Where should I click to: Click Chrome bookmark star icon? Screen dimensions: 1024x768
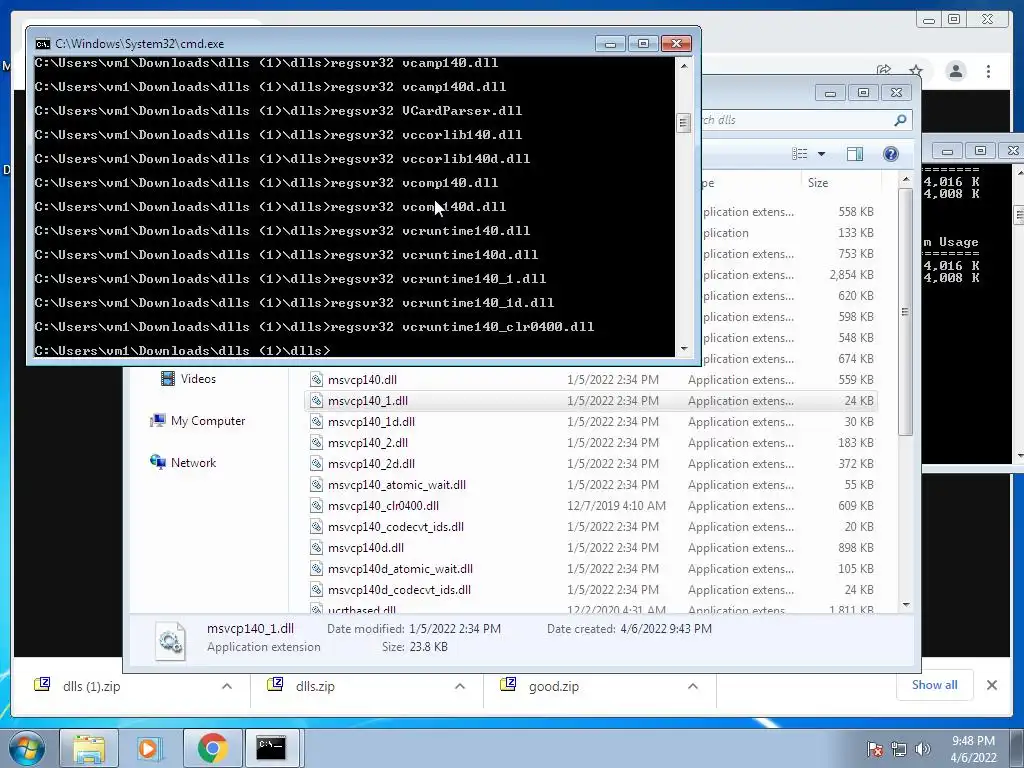(x=916, y=71)
